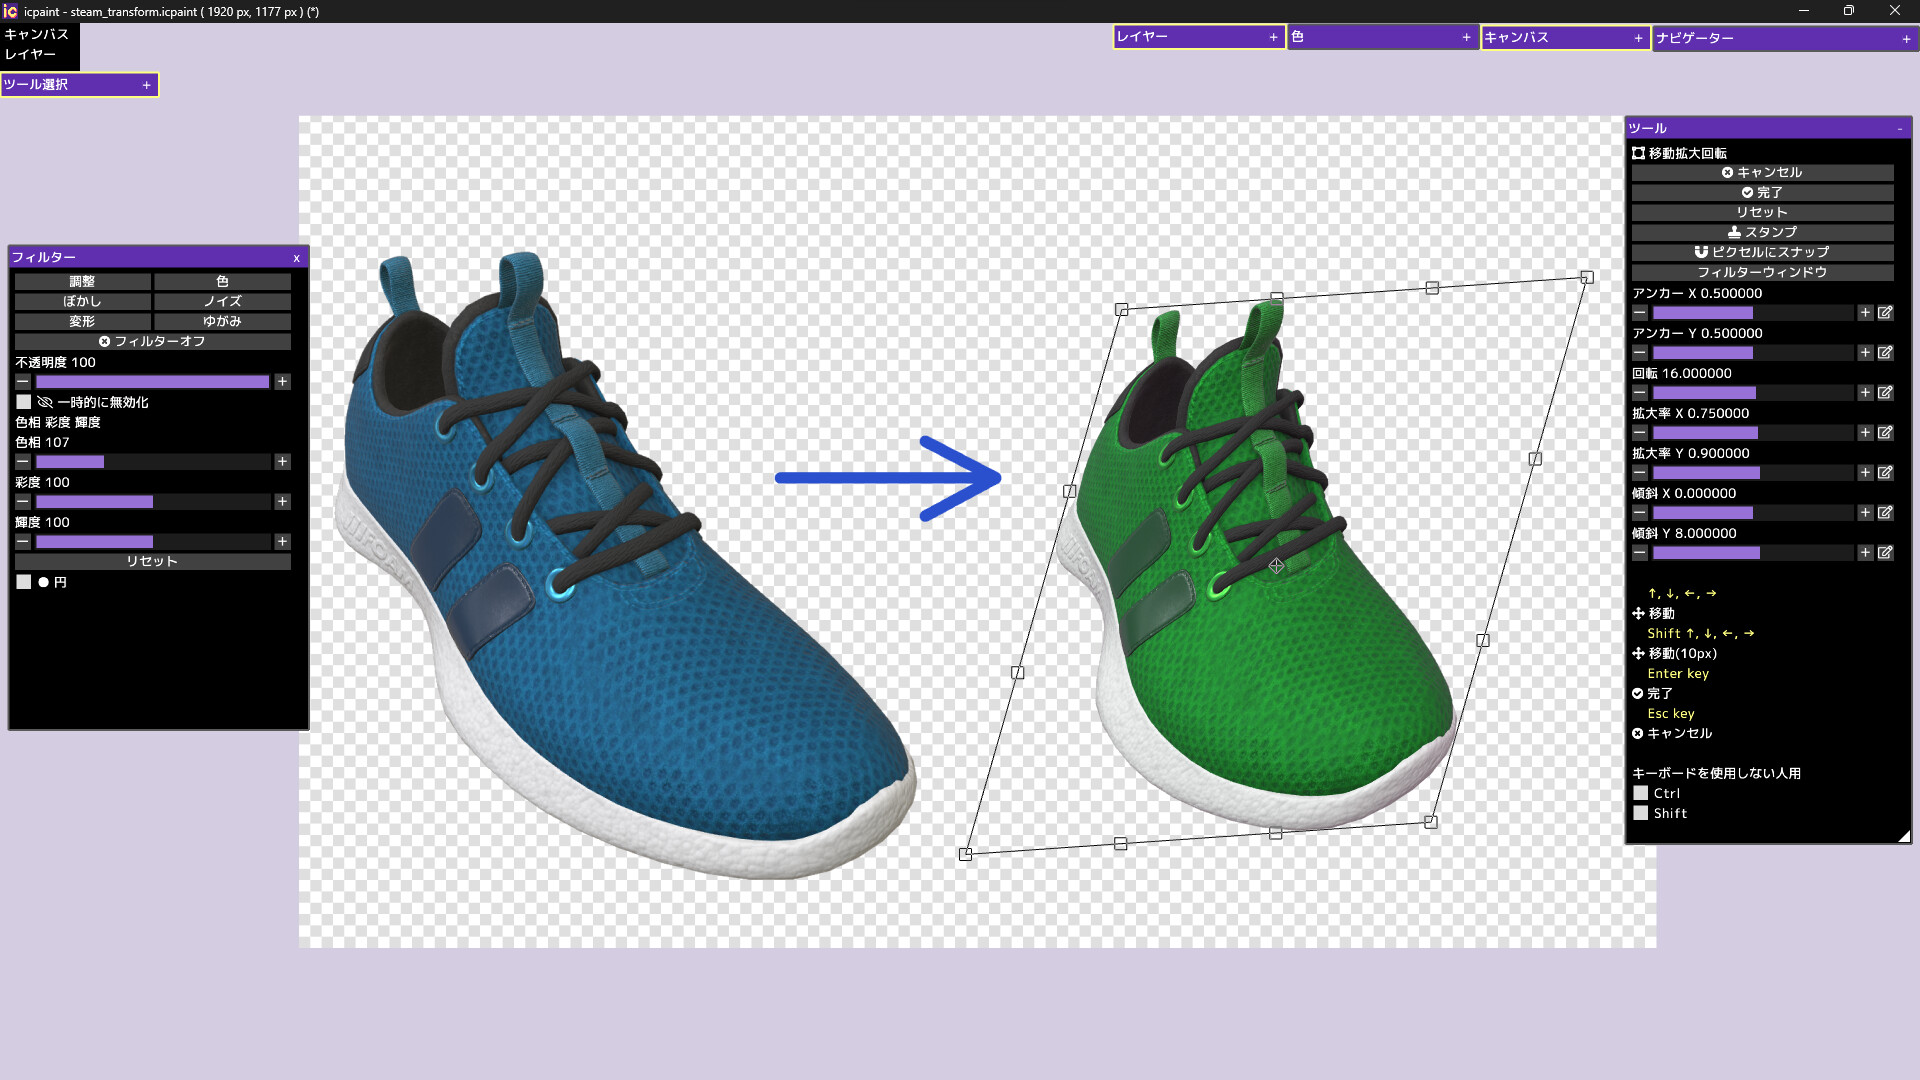This screenshot has height=1080, width=1920.
Task: Click top-right transform corner handle
Action: [x=1587, y=277]
